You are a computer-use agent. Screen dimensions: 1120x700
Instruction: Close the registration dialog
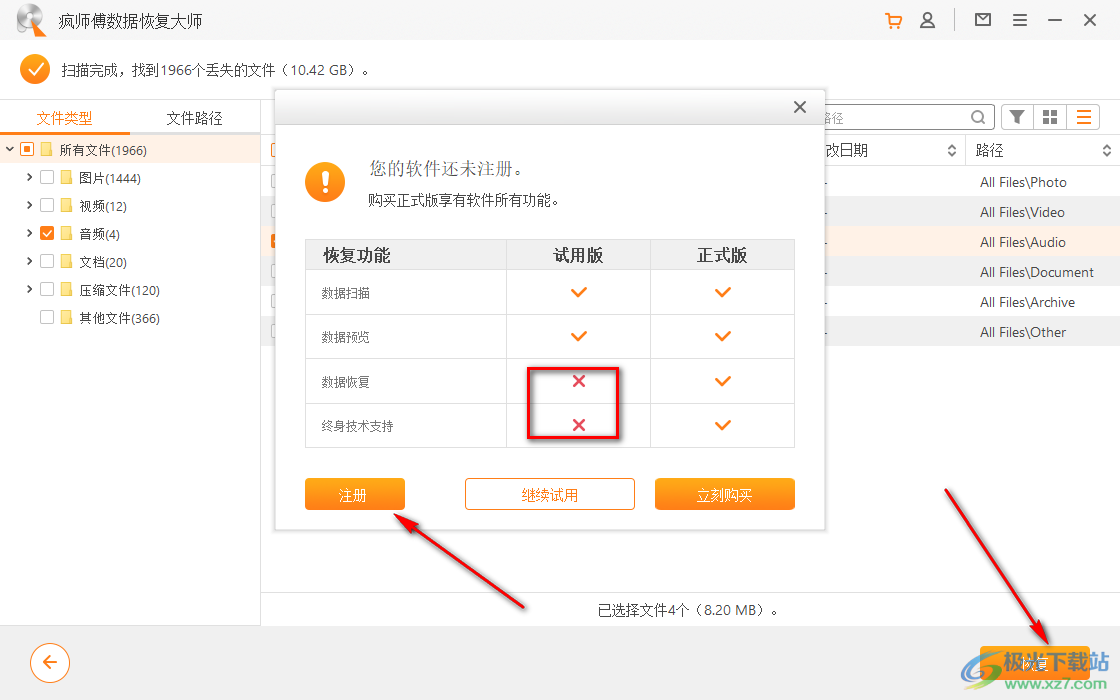coord(800,107)
